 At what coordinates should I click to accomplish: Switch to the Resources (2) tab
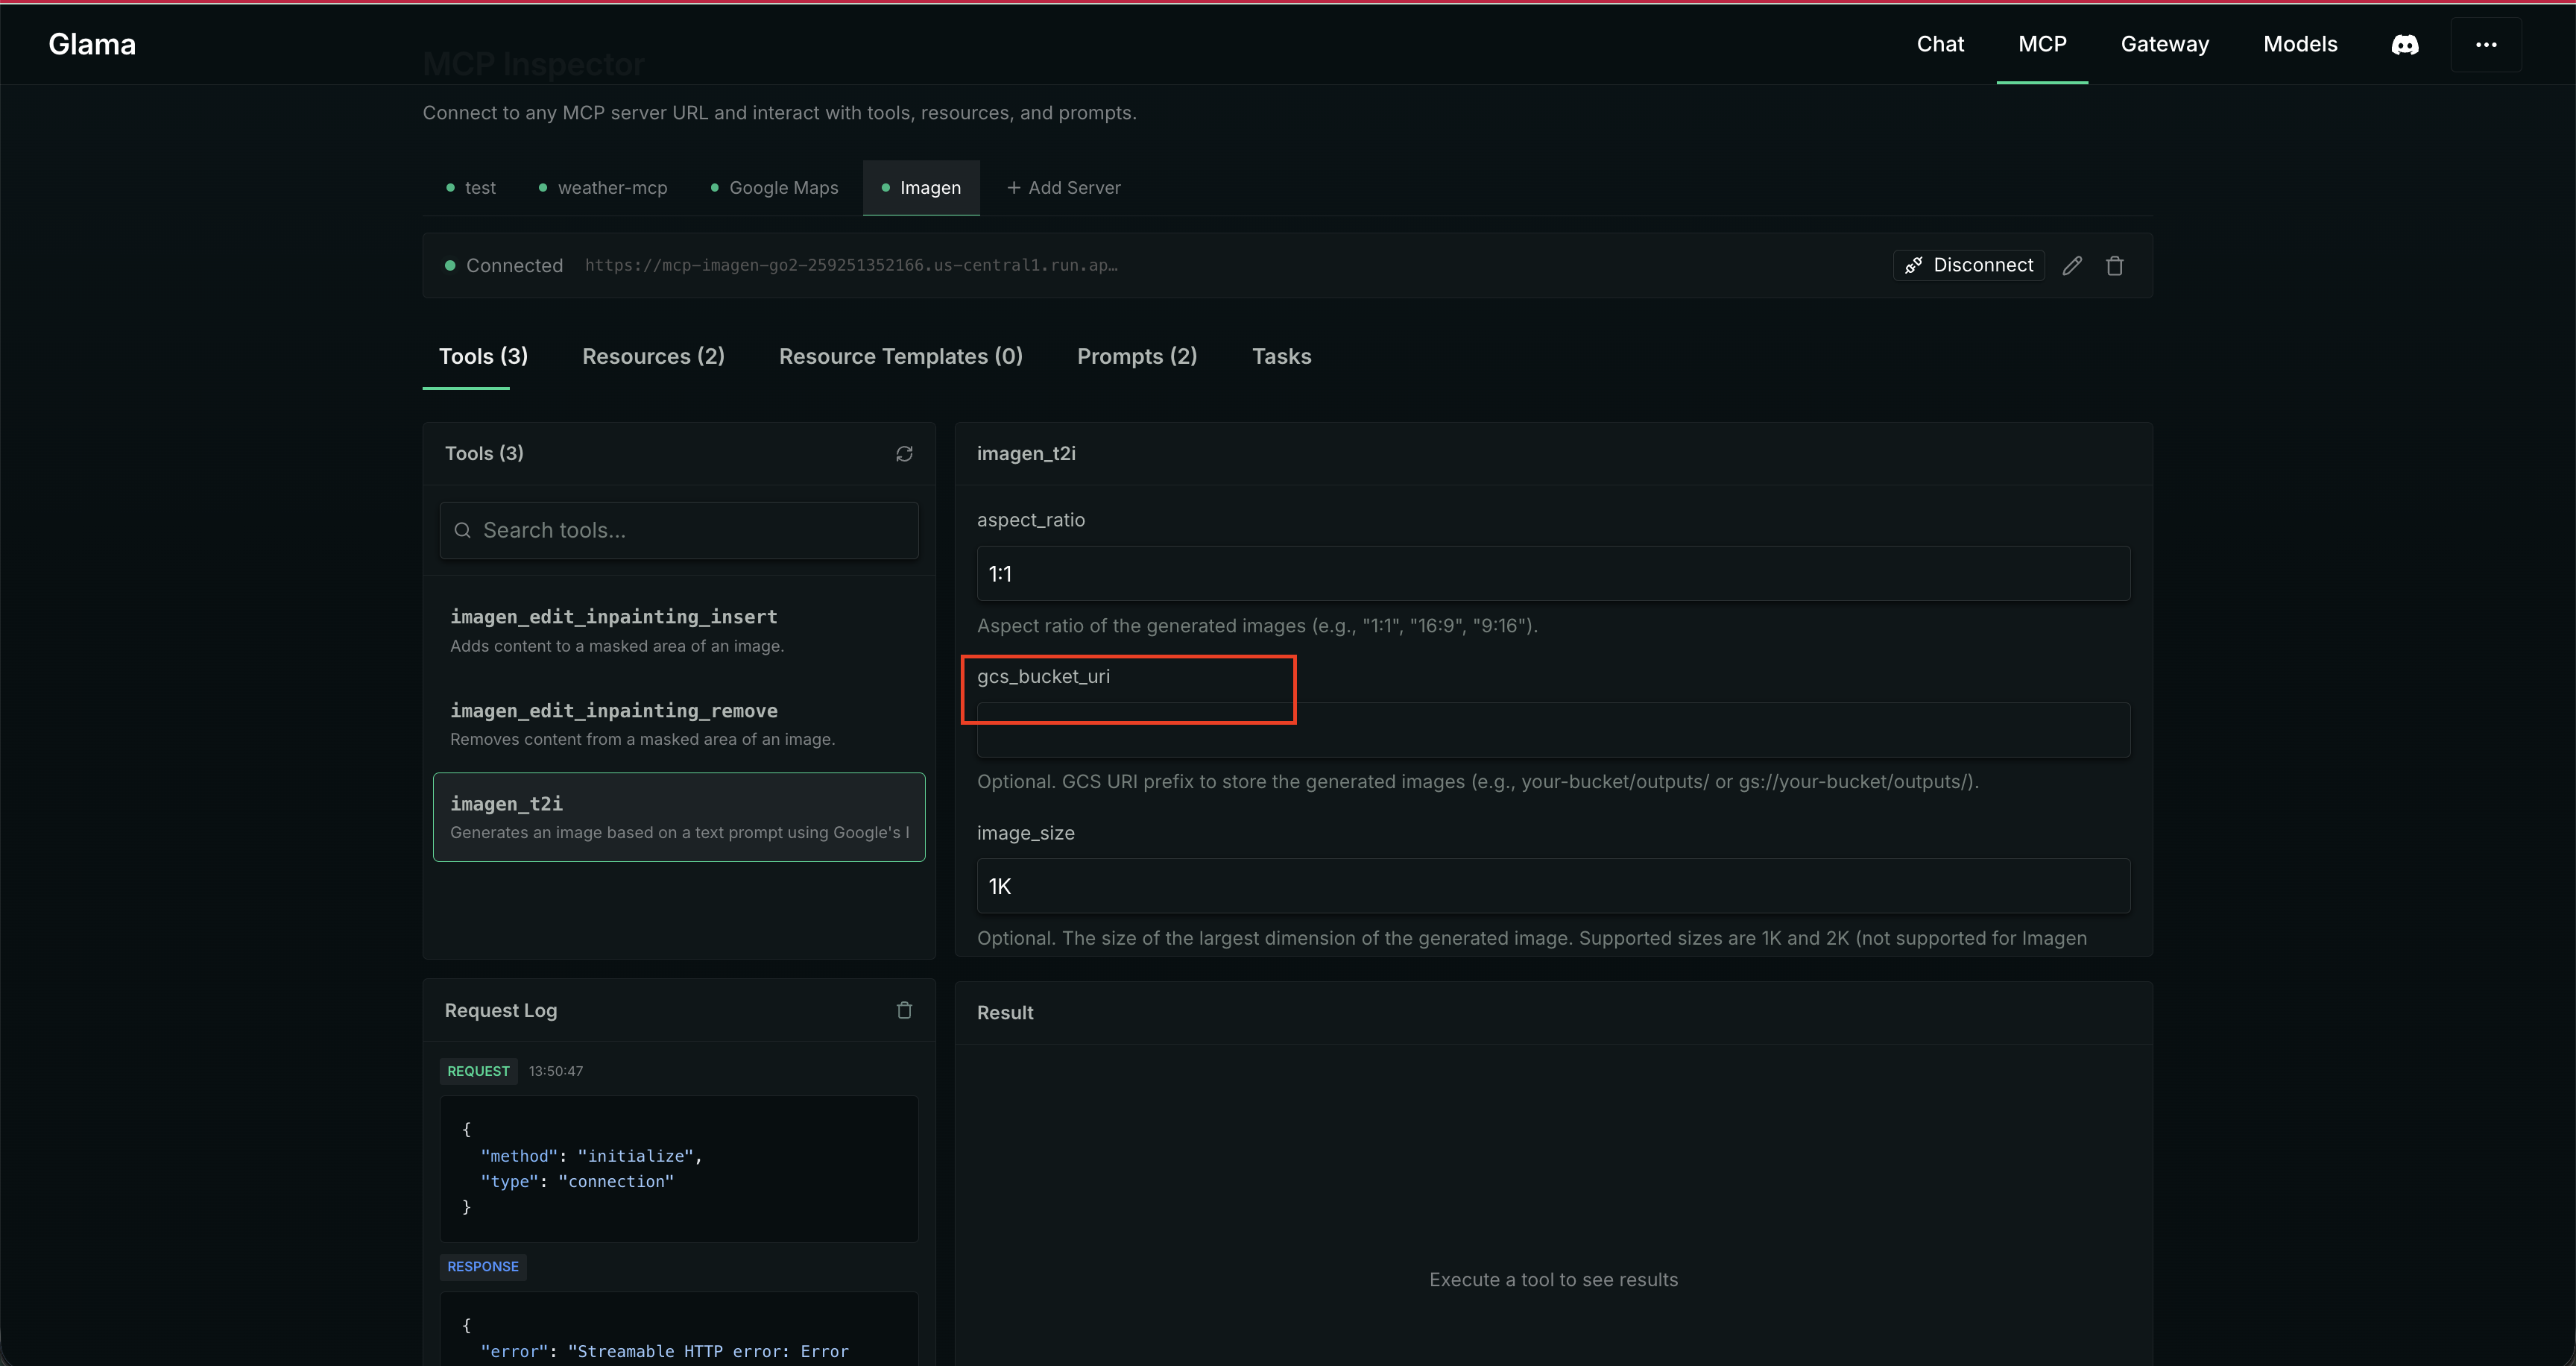coord(652,356)
